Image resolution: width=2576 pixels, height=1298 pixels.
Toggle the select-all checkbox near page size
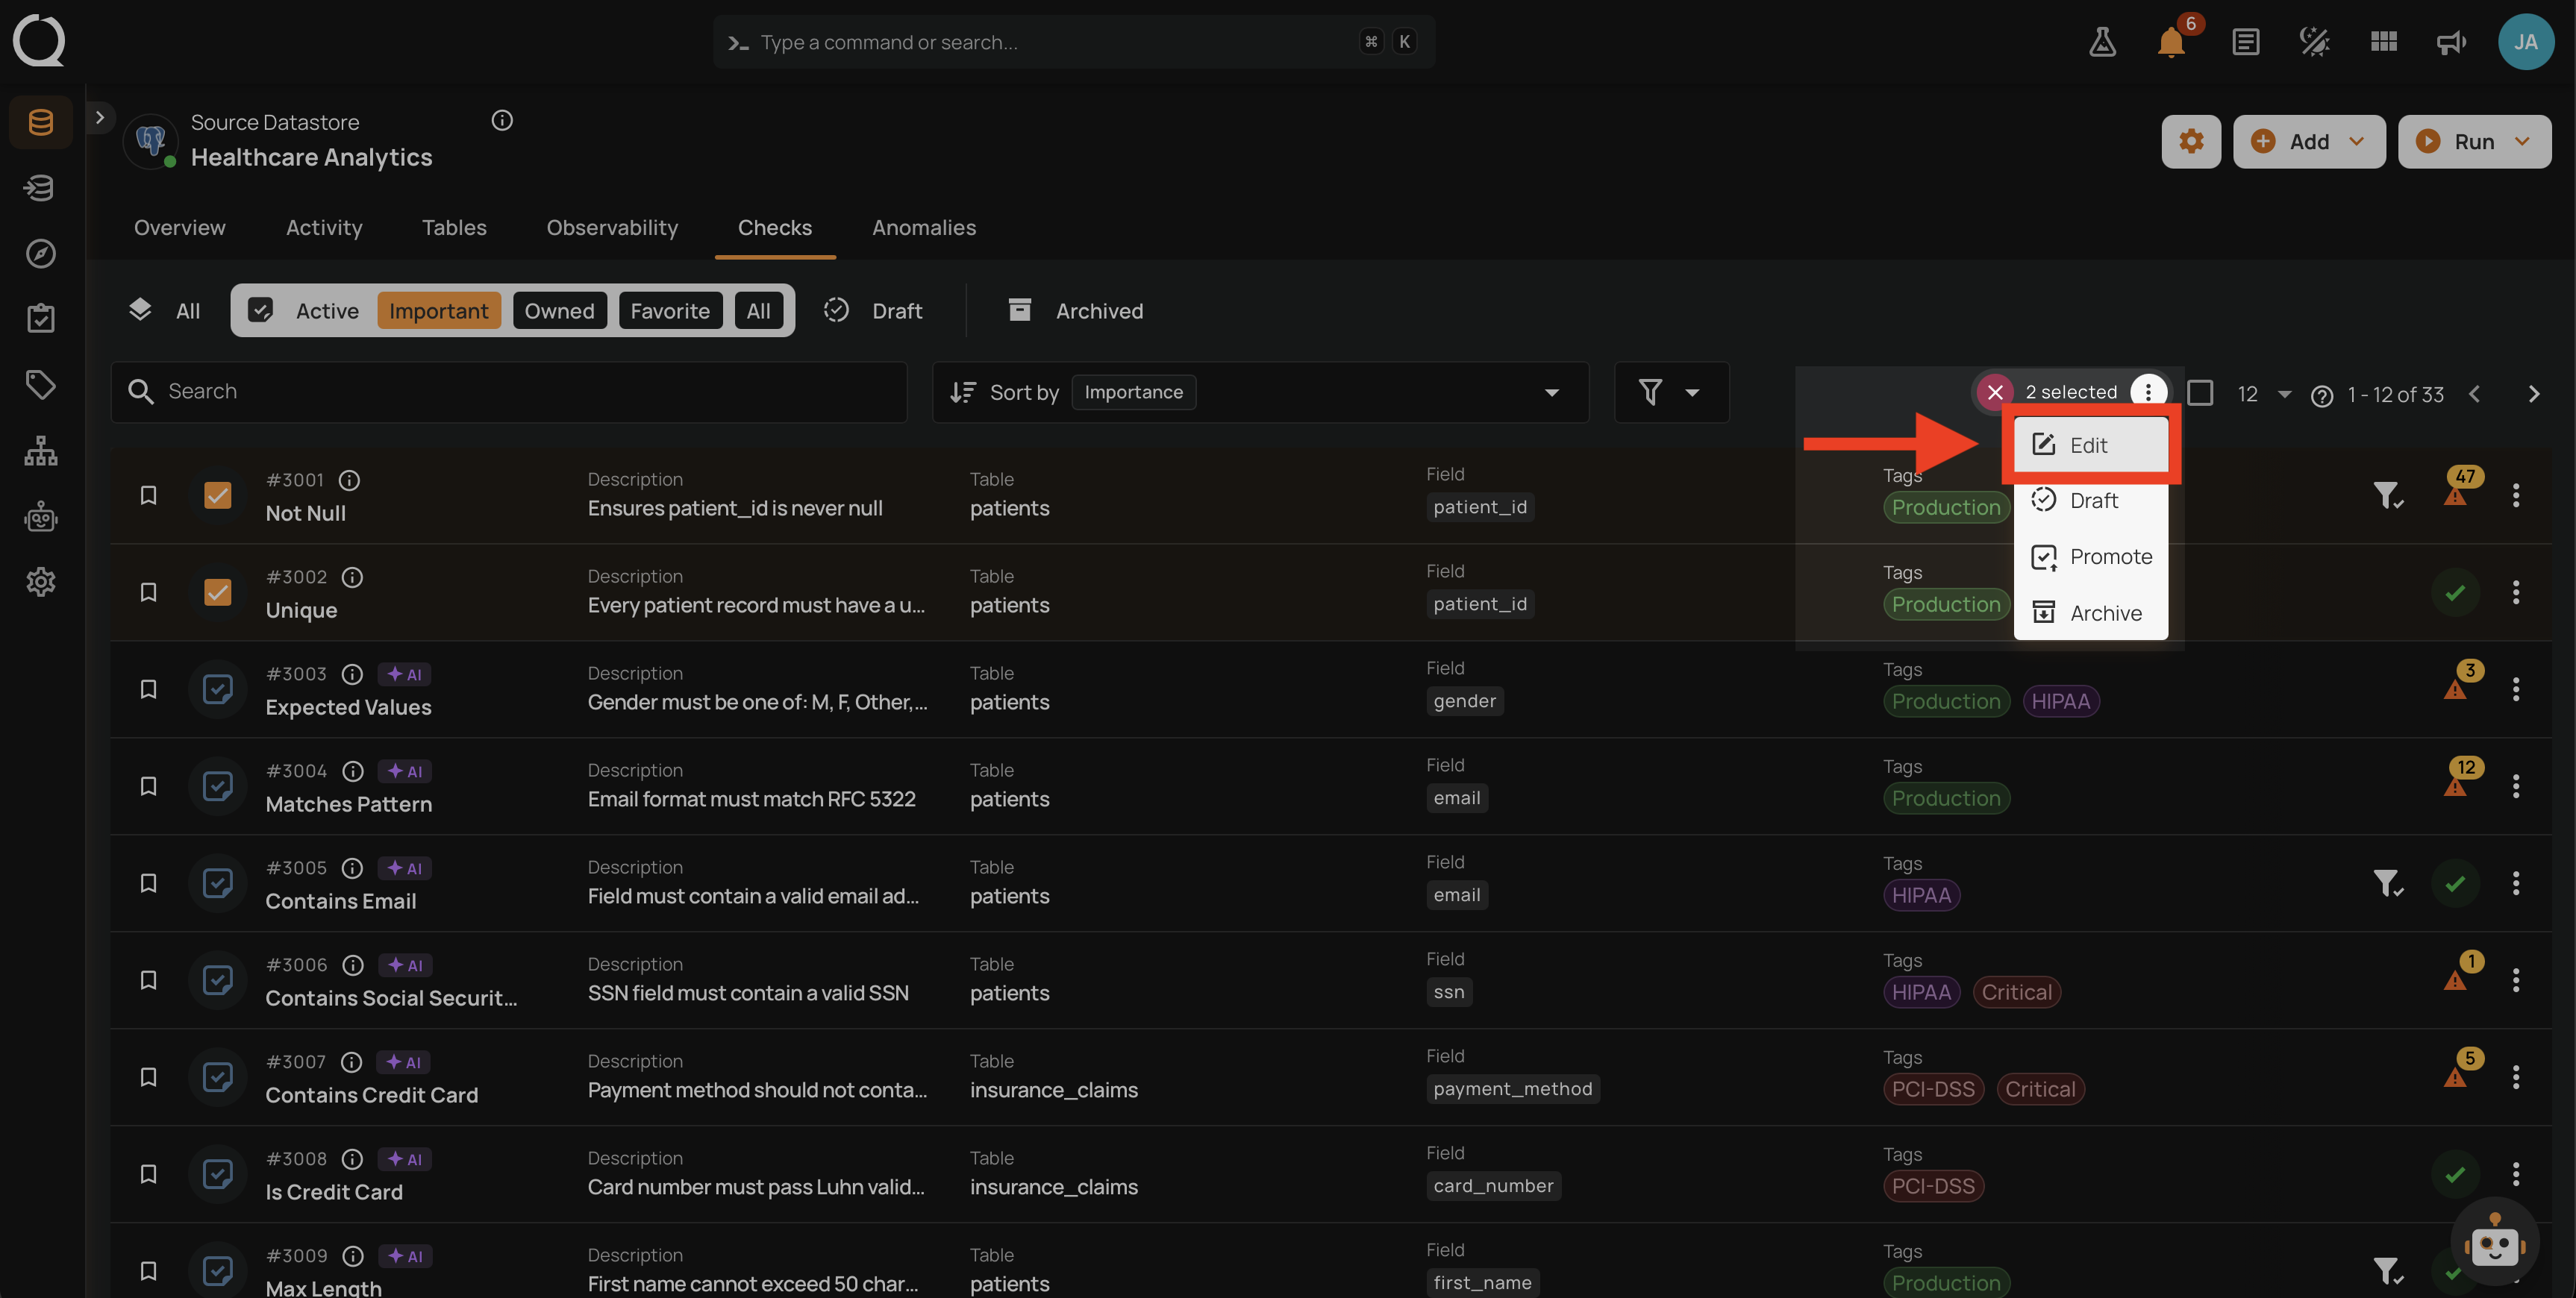[2200, 393]
